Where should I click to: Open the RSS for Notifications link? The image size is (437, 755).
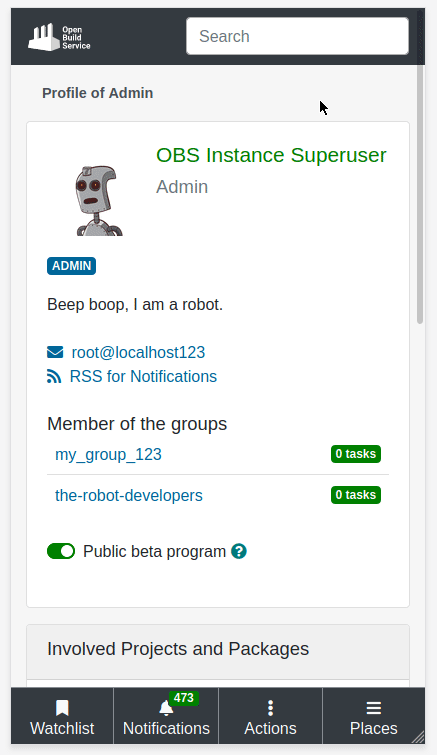click(143, 377)
